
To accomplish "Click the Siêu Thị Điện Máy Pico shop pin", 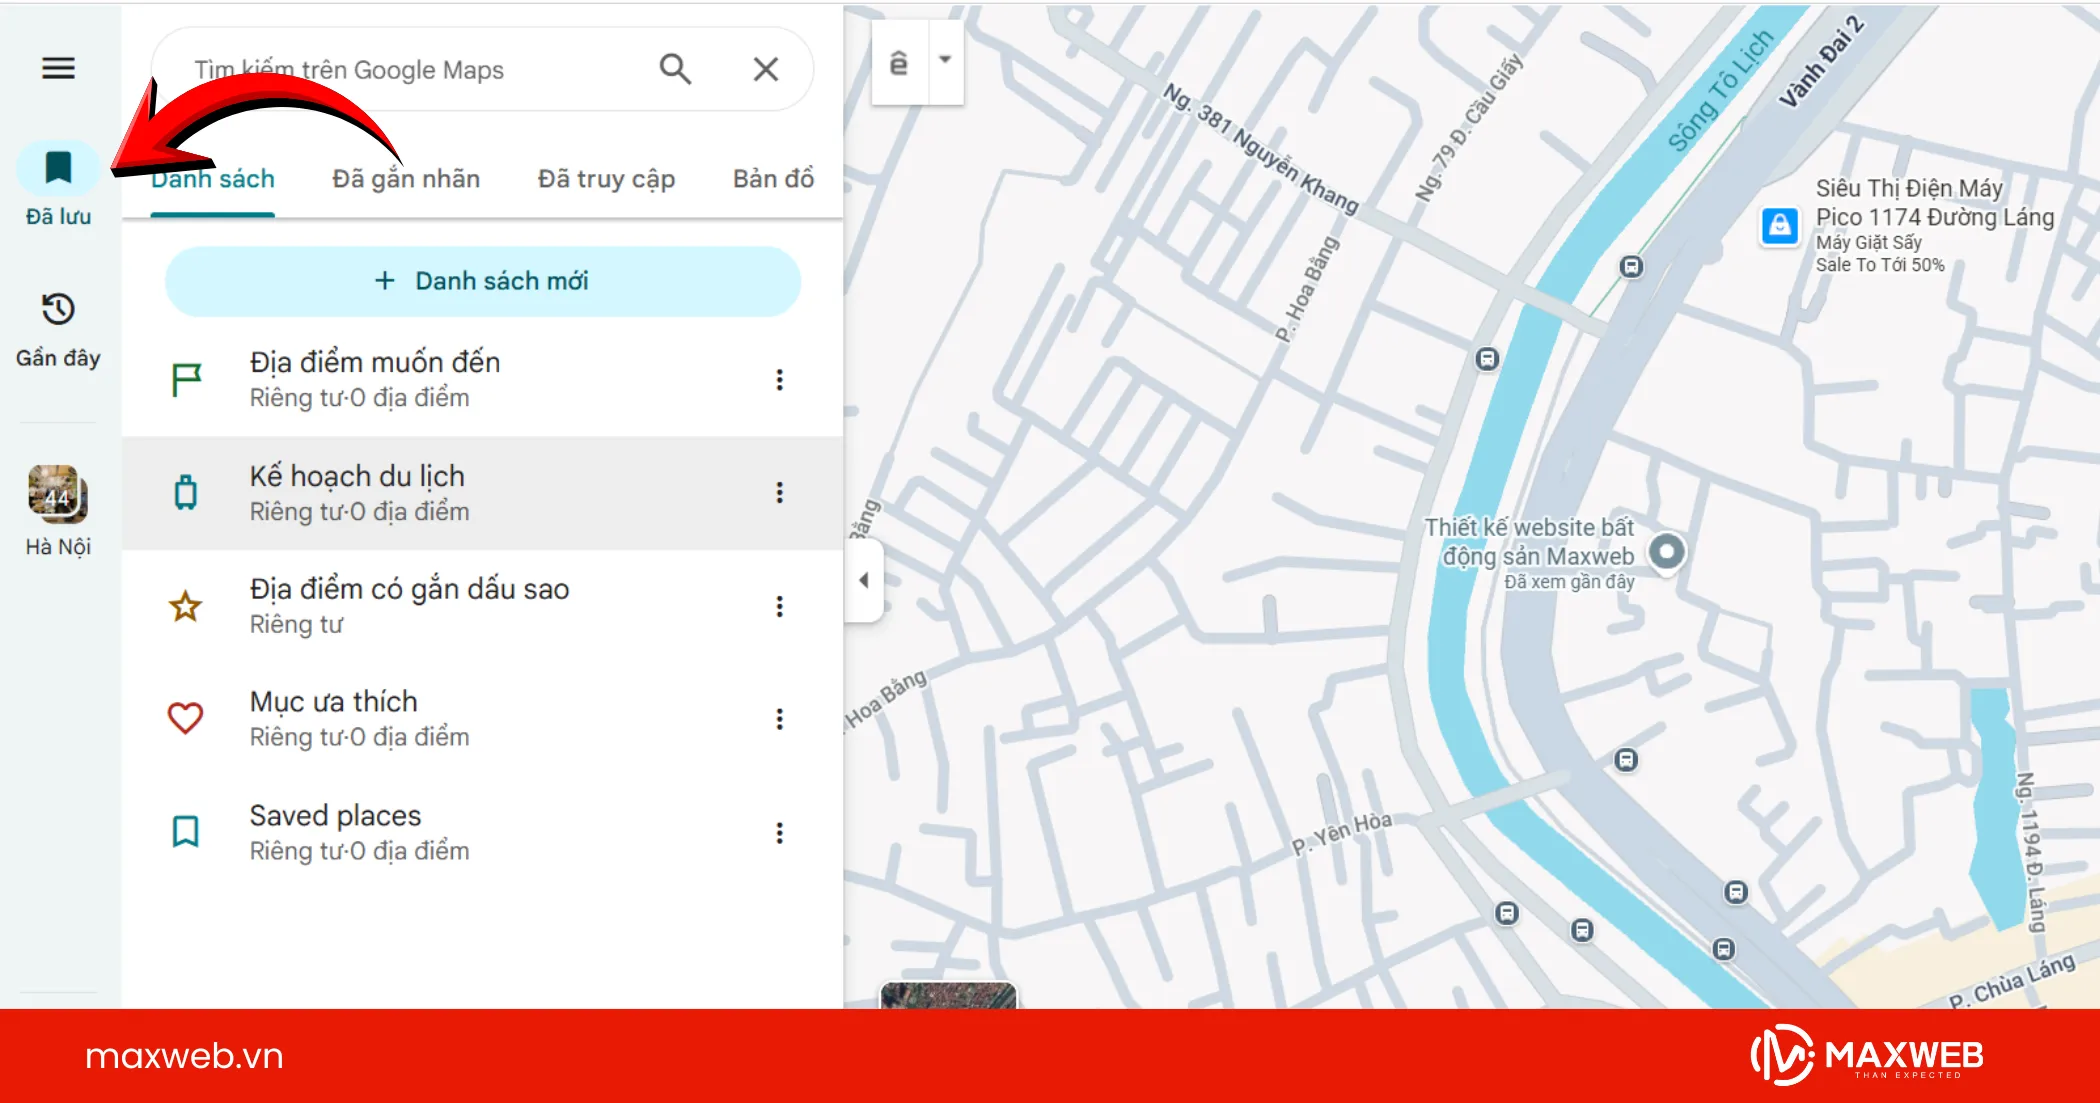I will coord(1780,226).
